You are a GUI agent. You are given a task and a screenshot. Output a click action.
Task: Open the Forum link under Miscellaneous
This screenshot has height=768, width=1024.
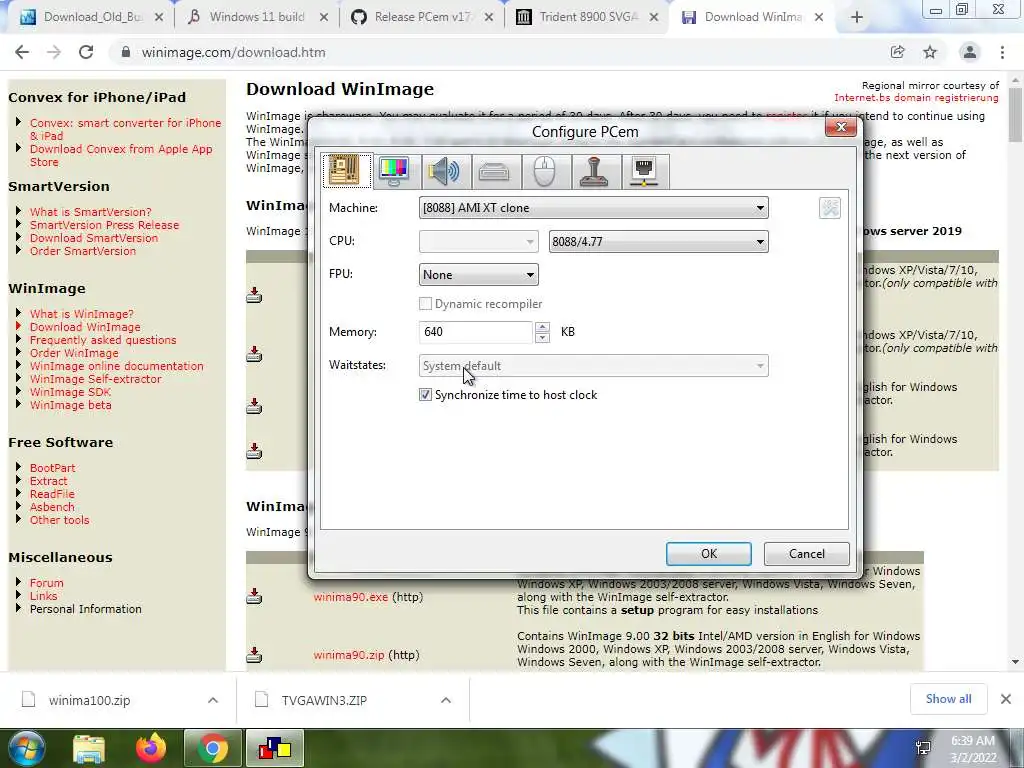click(46, 583)
